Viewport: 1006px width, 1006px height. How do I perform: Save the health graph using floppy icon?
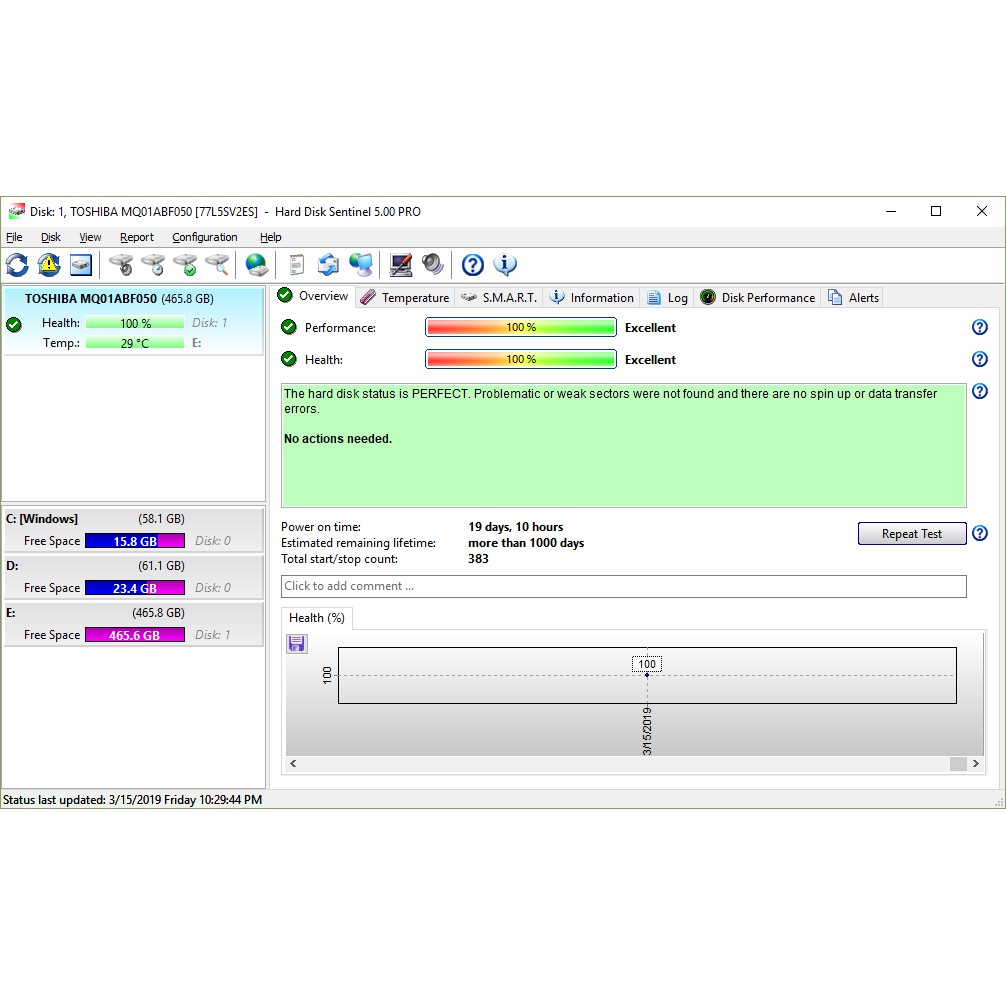(297, 644)
